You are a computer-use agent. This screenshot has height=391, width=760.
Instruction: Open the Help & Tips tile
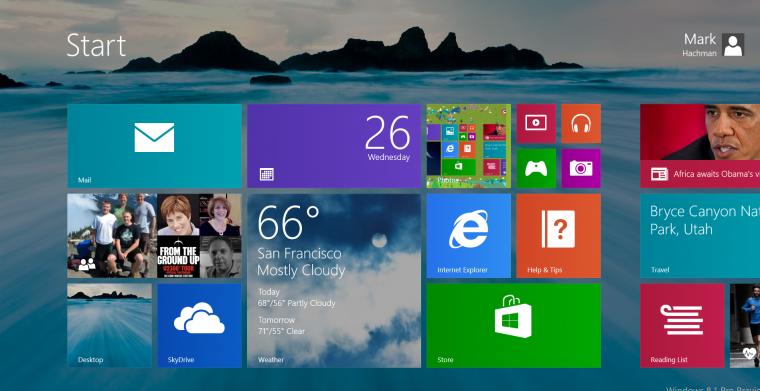[558, 236]
